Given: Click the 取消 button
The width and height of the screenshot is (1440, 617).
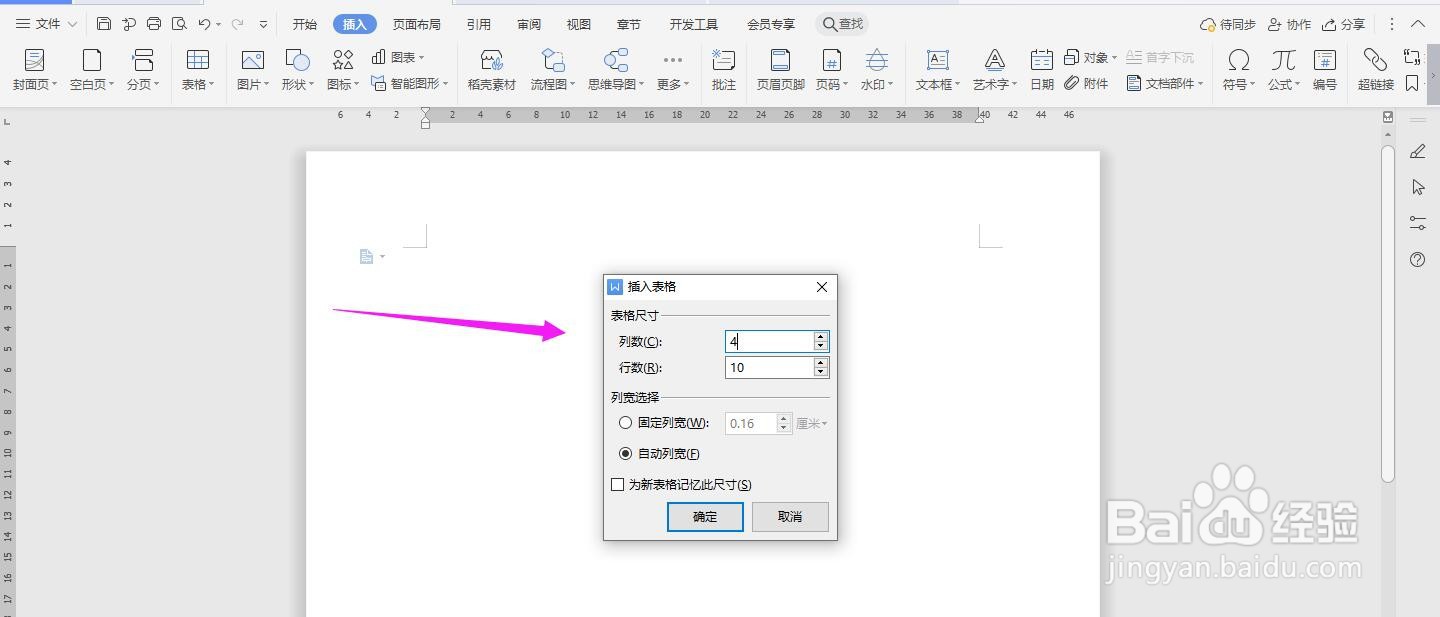Looking at the screenshot, I should (x=790, y=516).
